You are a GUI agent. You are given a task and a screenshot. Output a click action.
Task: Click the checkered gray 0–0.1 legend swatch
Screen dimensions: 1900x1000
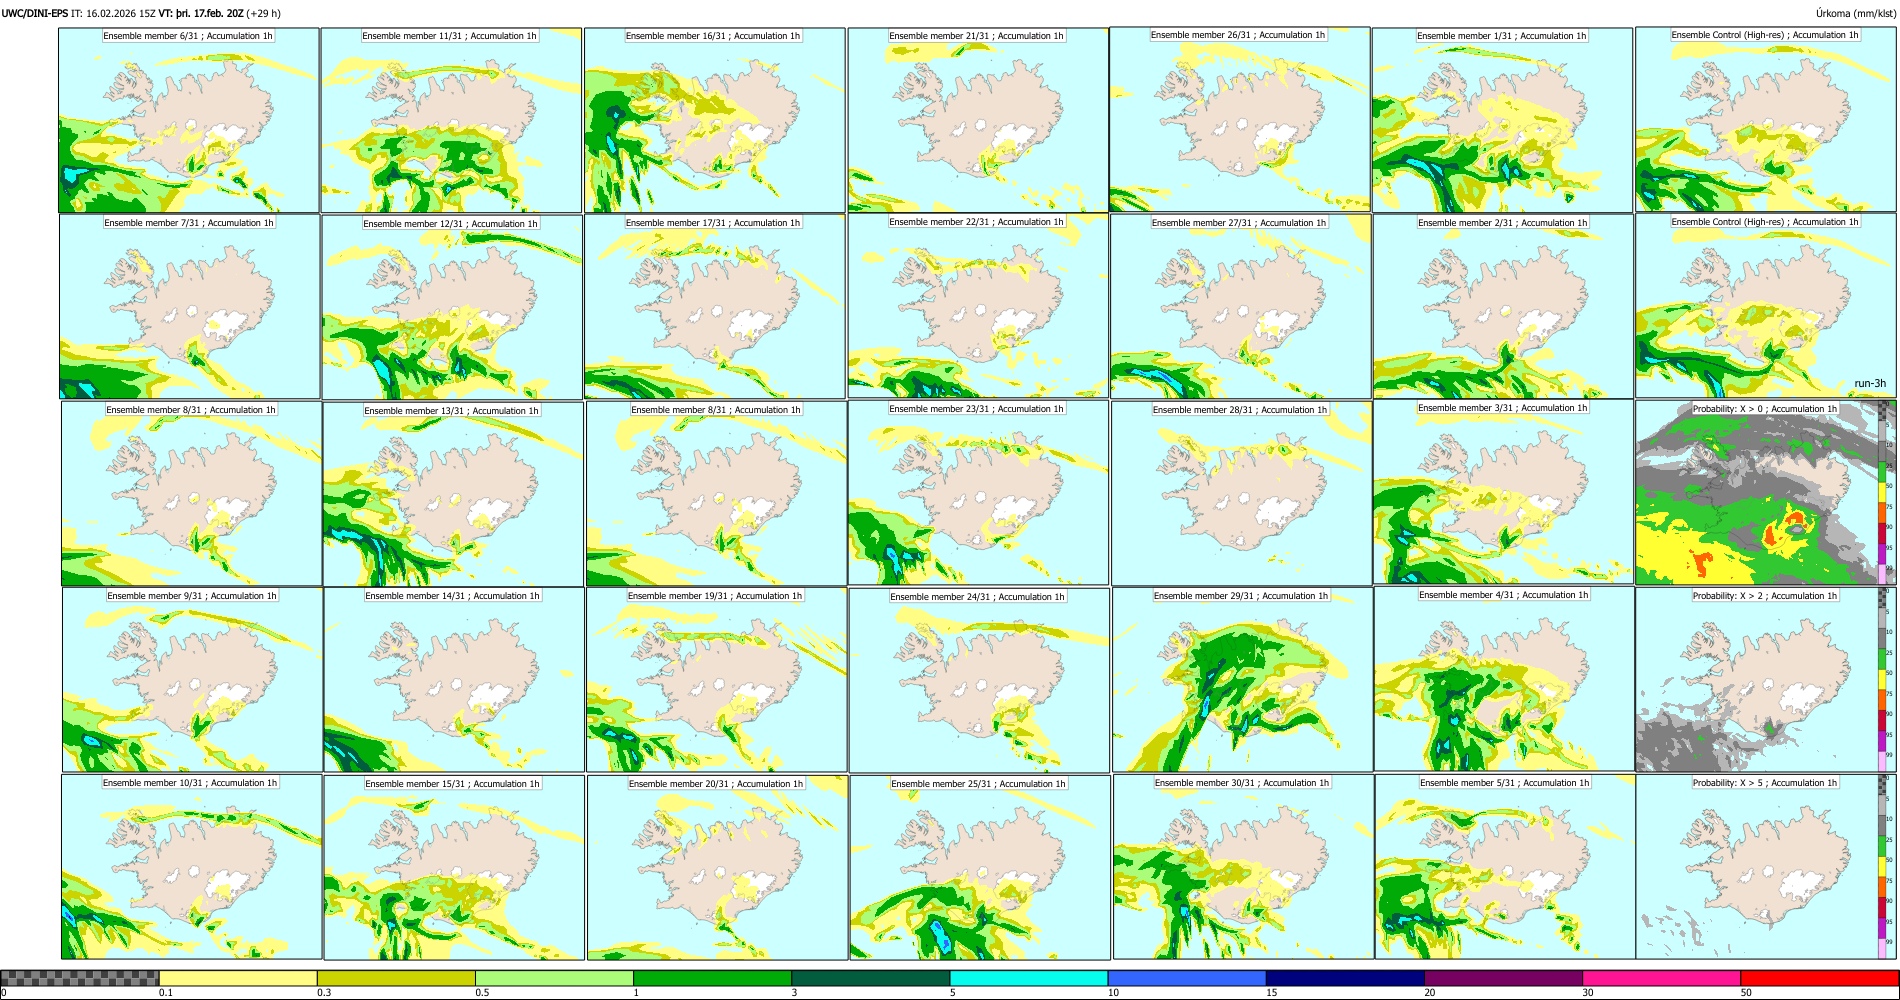pos(80,978)
